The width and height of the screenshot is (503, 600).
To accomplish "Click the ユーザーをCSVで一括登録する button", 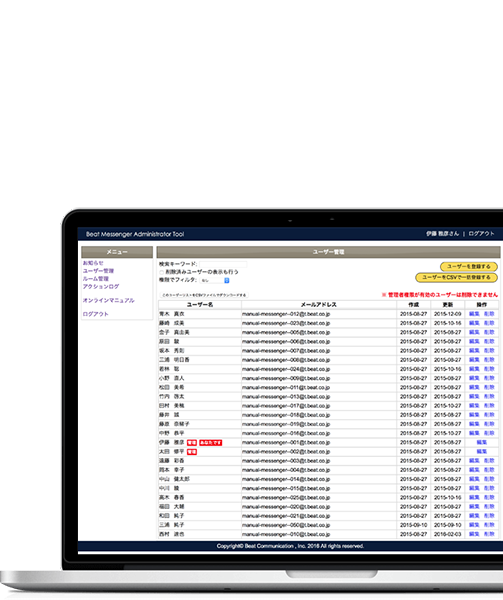I will tap(456, 277).
